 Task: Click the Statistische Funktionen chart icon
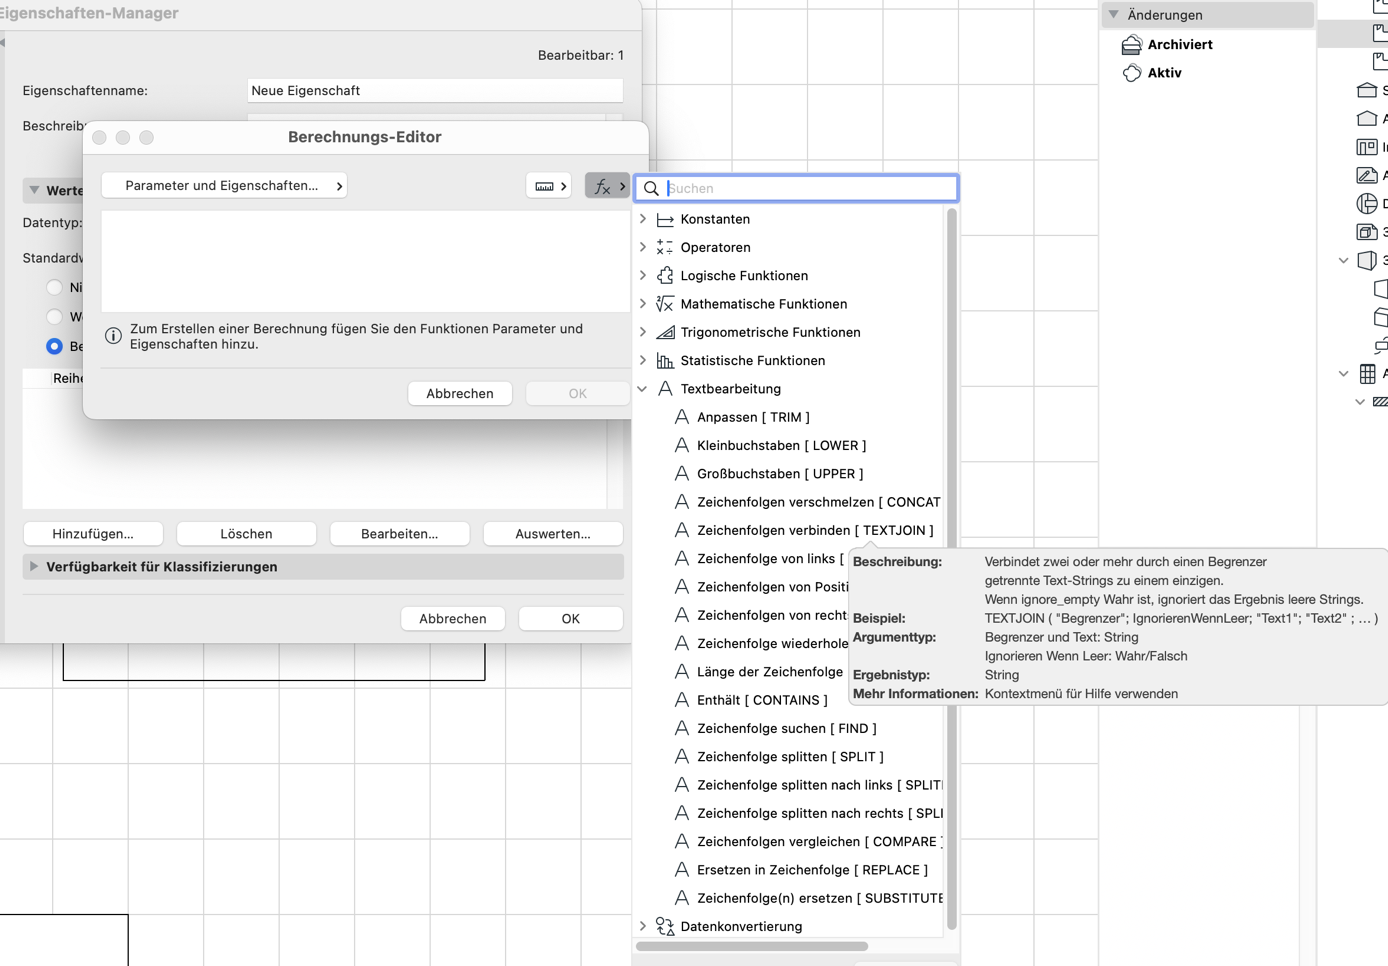point(665,360)
